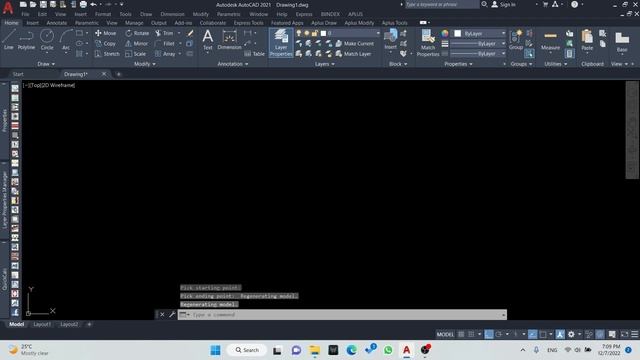Open the Format menu
The width and height of the screenshot is (640, 360).
103,14
